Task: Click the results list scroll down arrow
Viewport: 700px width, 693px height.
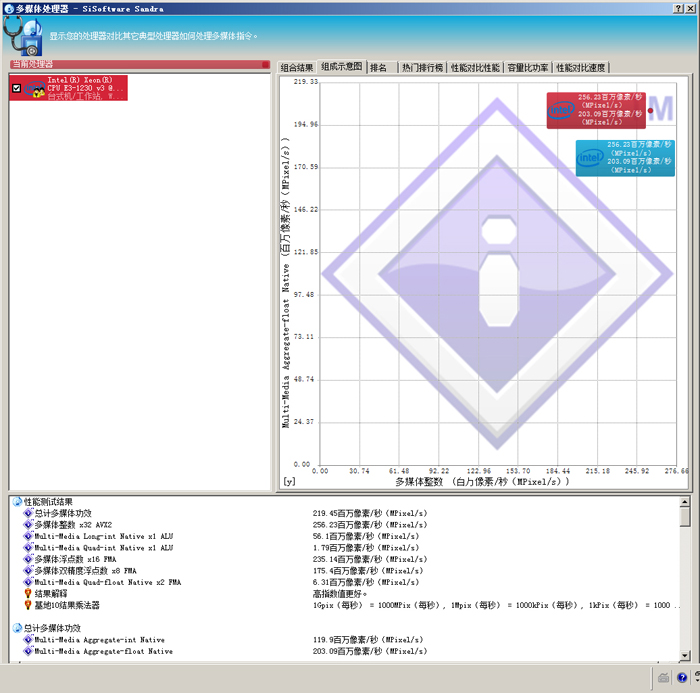Action: (x=685, y=655)
